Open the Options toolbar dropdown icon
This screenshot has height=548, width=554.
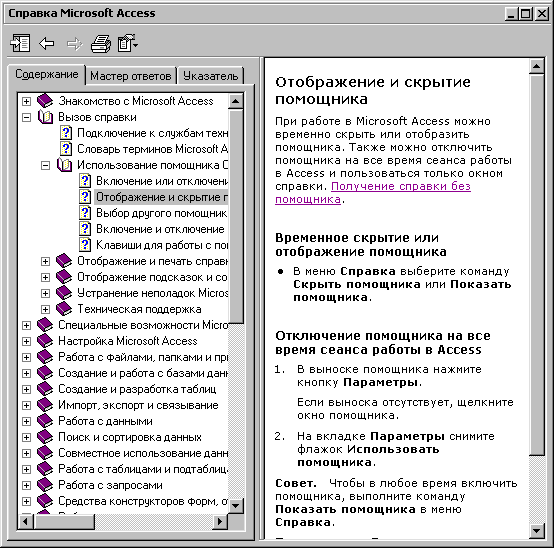click(x=128, y=43)
